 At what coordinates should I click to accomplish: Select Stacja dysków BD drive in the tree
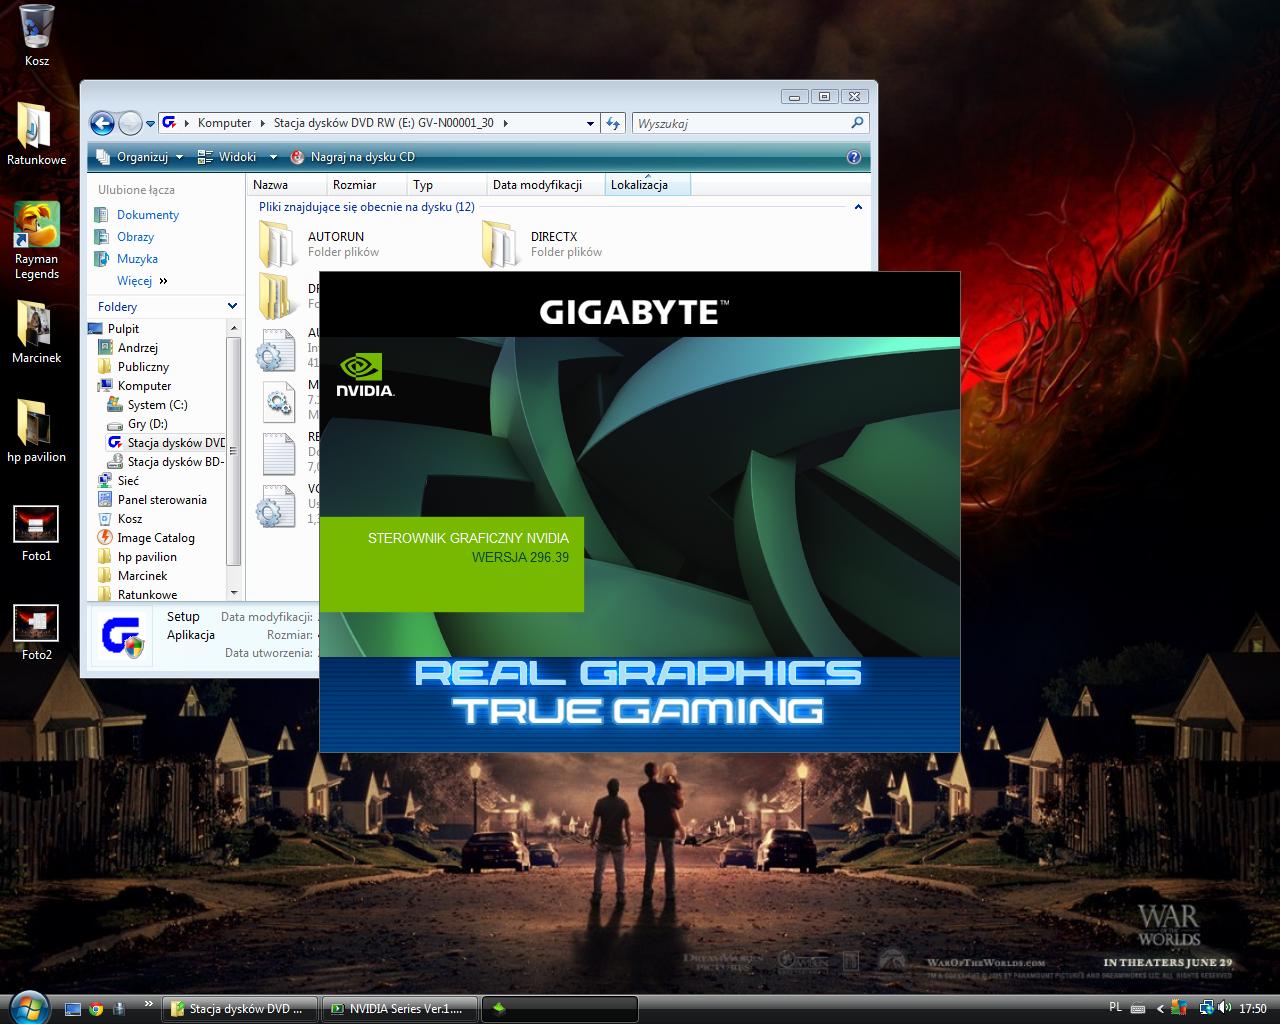pos(166,461)
